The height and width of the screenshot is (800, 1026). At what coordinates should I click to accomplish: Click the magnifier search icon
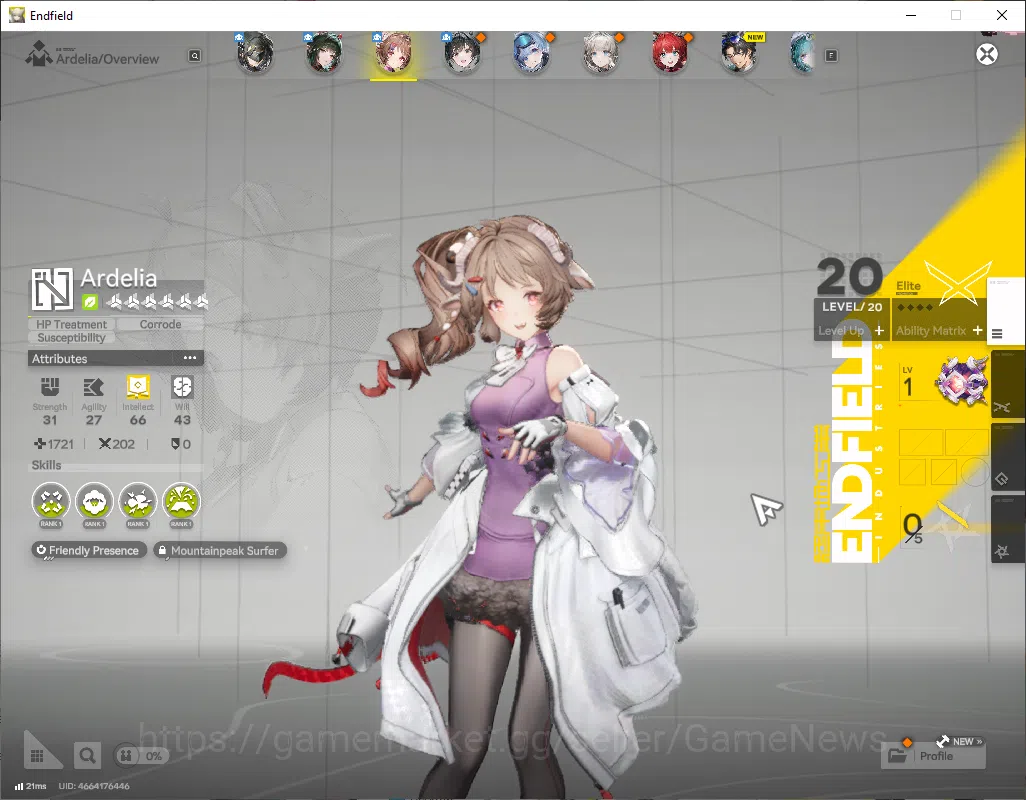(87, 756)
